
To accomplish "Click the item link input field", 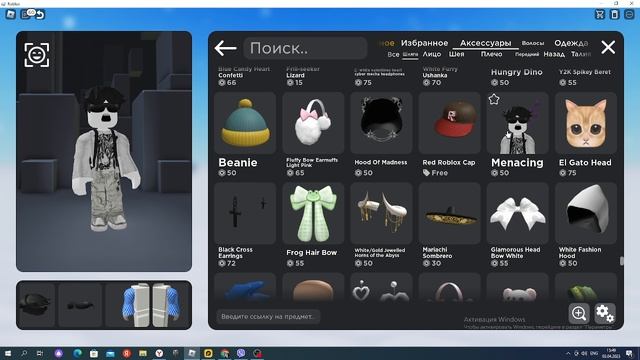I will (268, 316).
